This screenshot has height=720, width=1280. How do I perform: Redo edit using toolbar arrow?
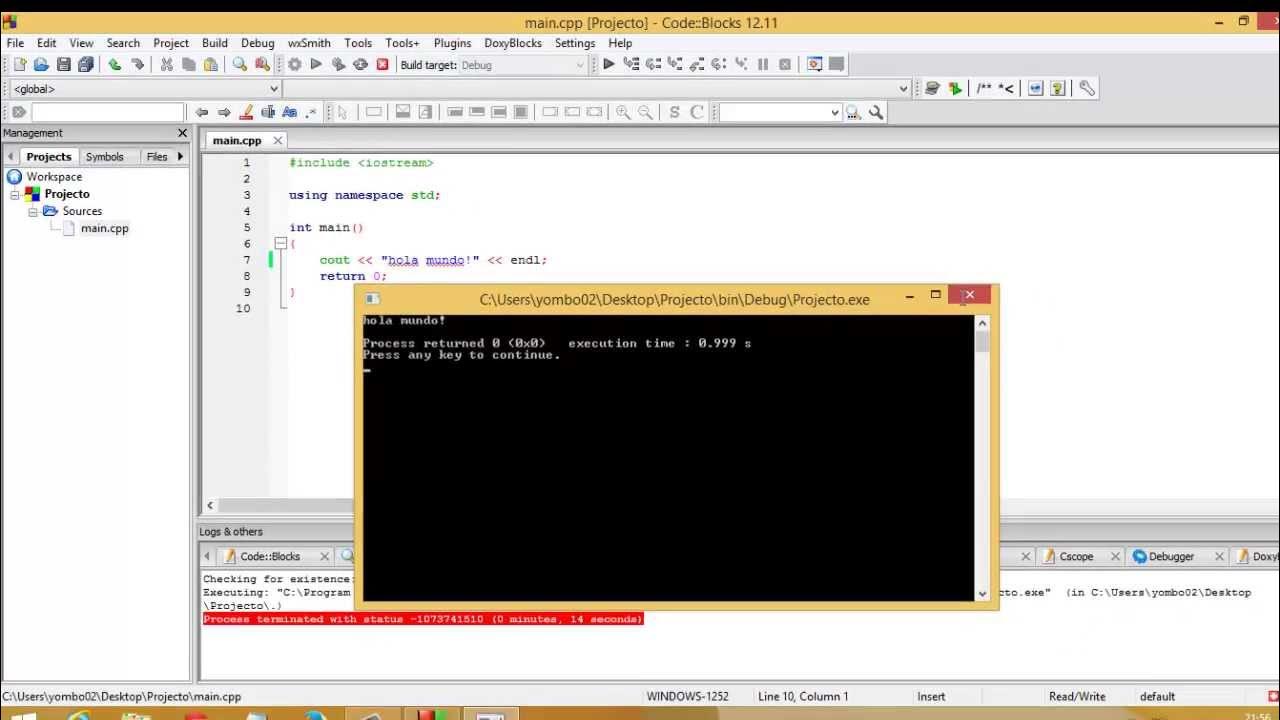(x=137, y=65)
